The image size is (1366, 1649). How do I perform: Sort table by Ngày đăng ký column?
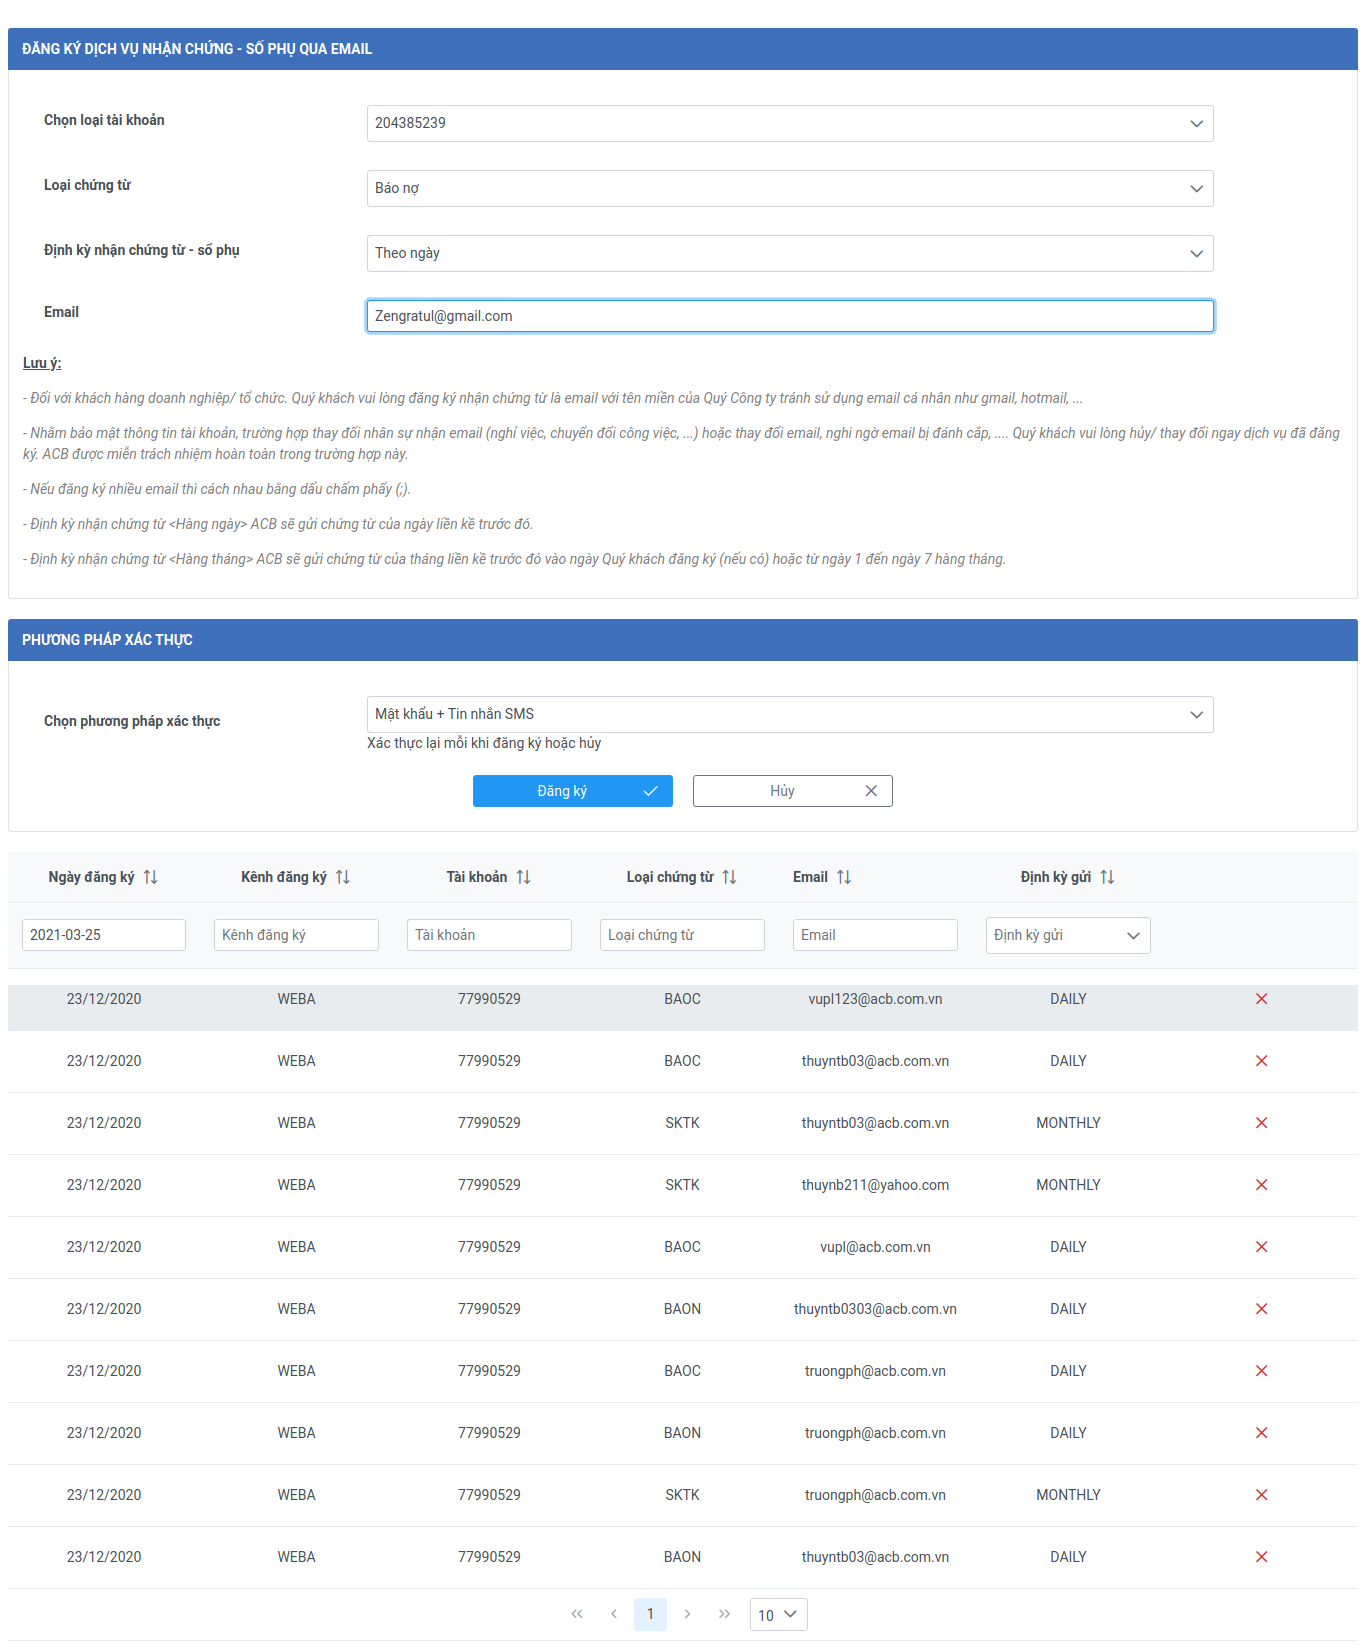tap(150, 877)
